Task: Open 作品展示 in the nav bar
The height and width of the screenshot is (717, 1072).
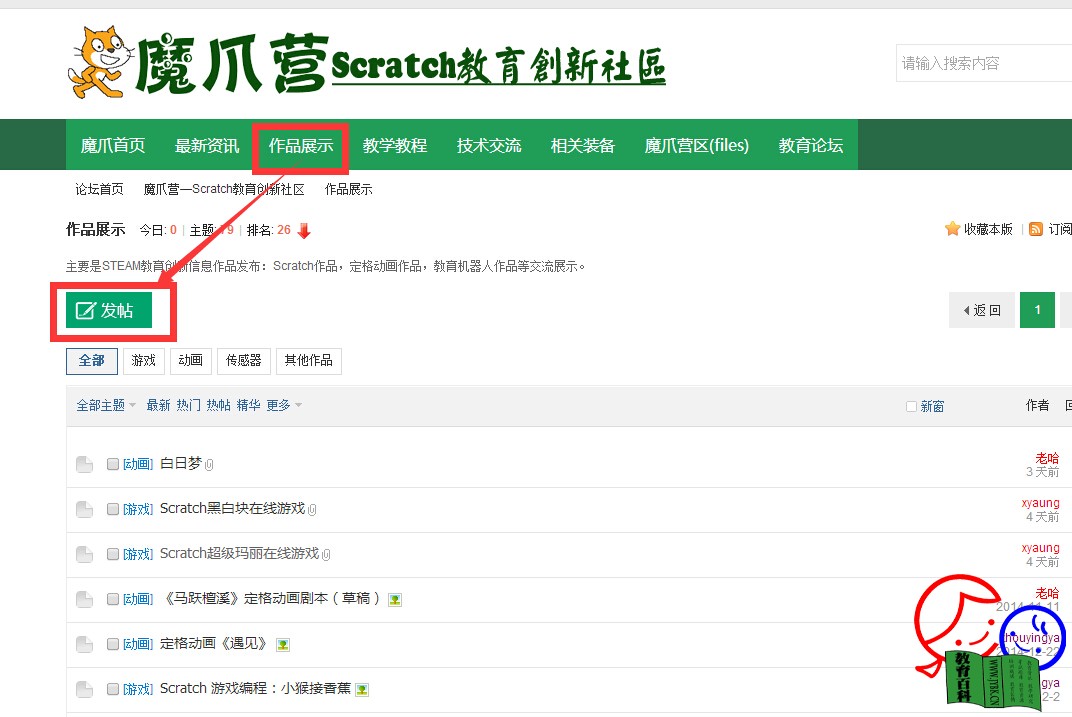Action: click(x=301, y=146)
